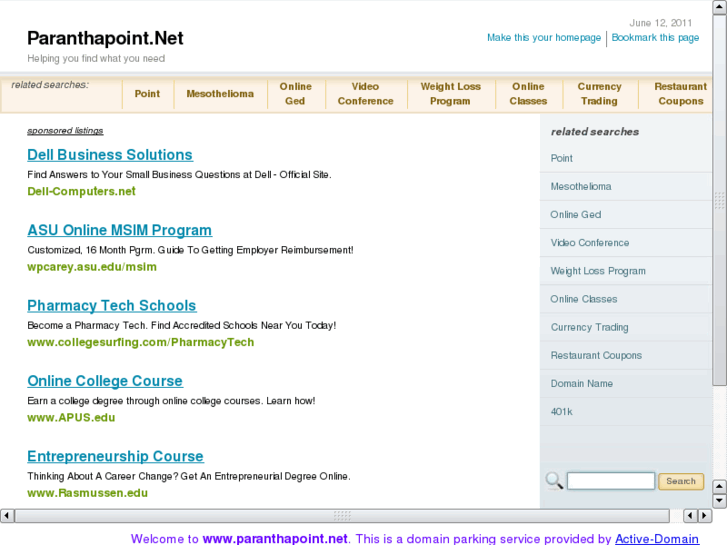The height and width of the screenshot is (545, 727).
Task: Click horizontal scrollbar far-left arrow
Action: (7, 515)
